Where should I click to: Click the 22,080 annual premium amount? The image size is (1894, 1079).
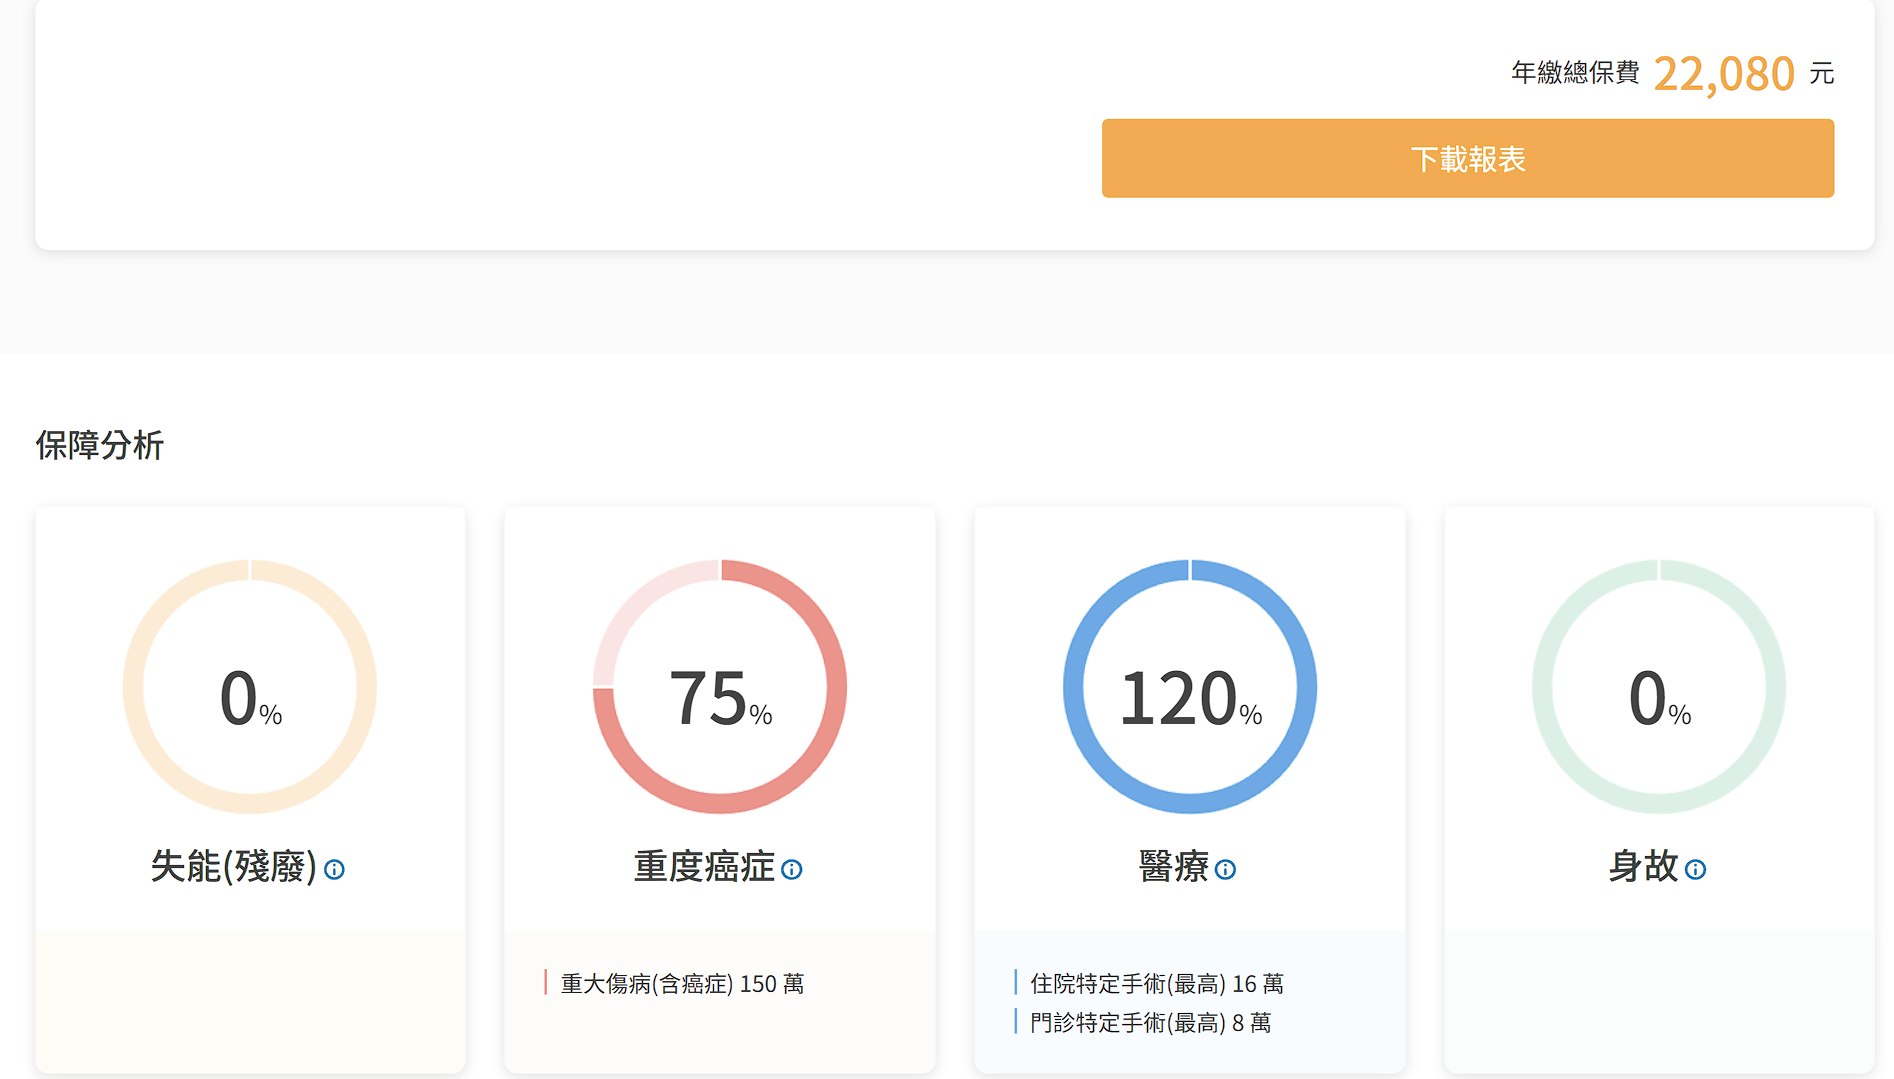point(1723,74)
